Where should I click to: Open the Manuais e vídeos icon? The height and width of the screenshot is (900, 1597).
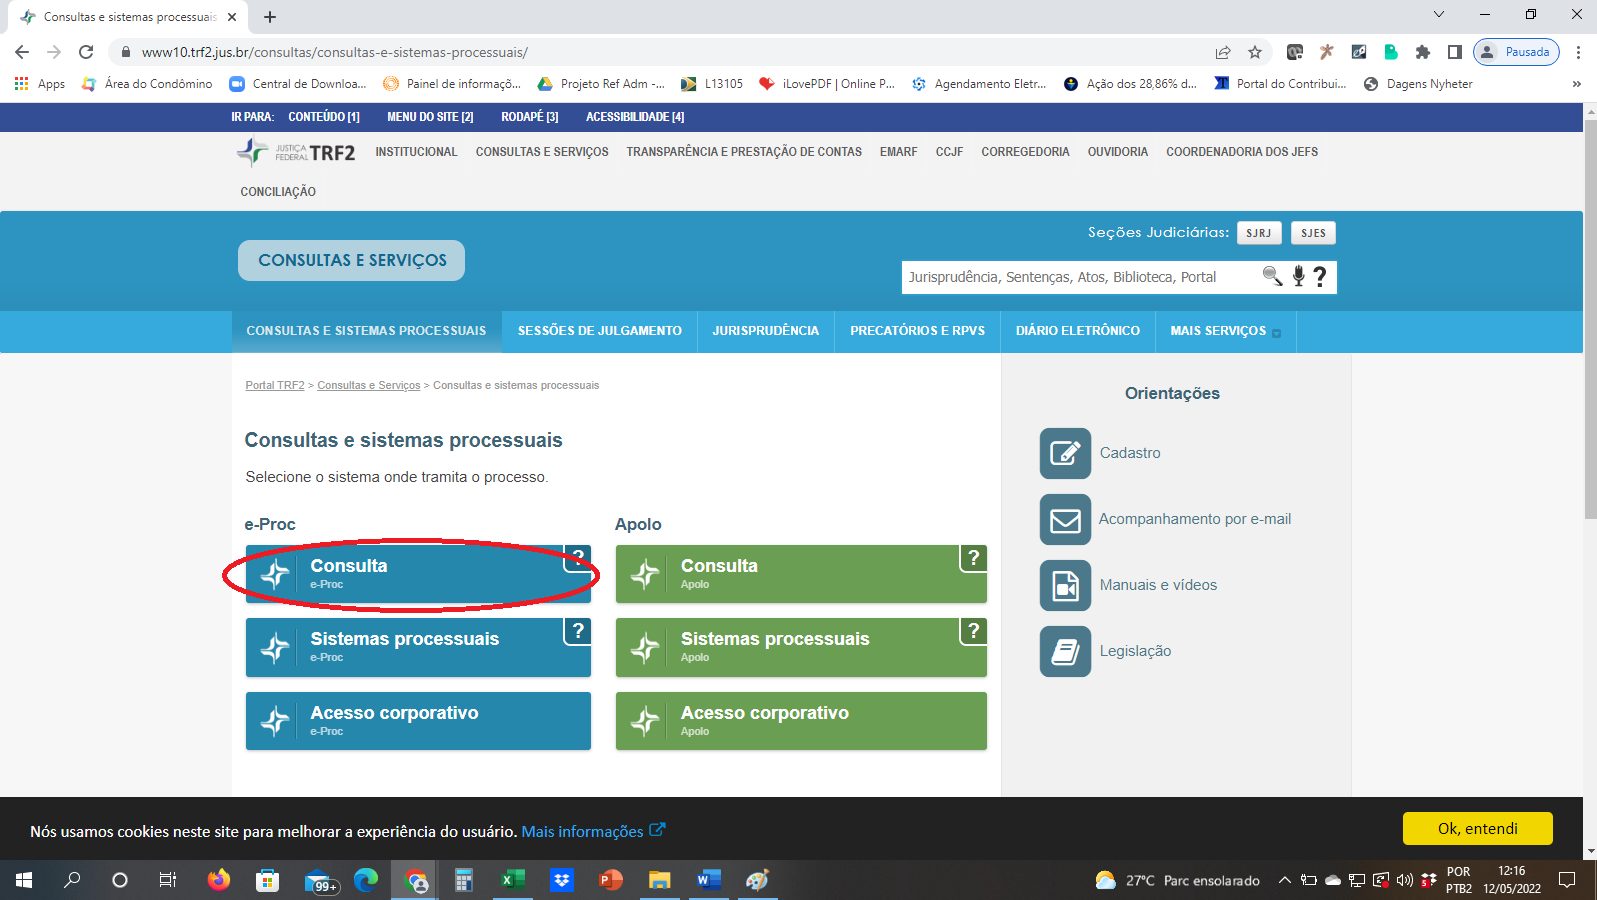pyautogui.click(x=1065, y=586)
